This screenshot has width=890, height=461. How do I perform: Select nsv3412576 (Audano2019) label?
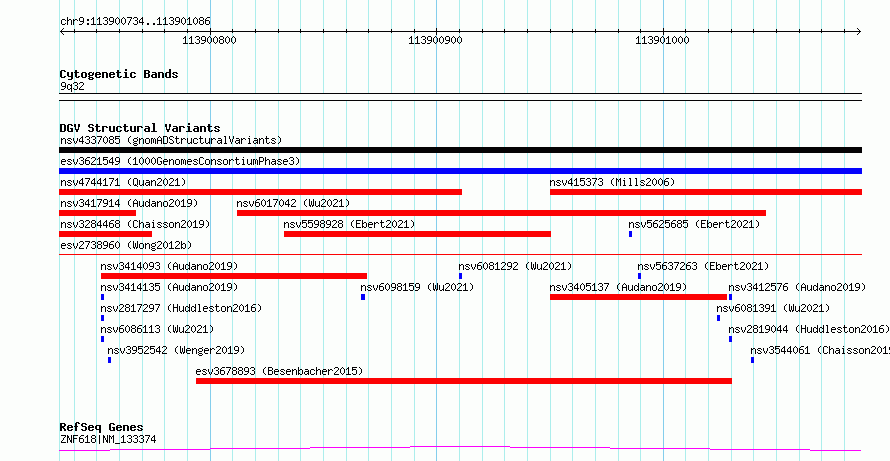[x=797, y=287]
